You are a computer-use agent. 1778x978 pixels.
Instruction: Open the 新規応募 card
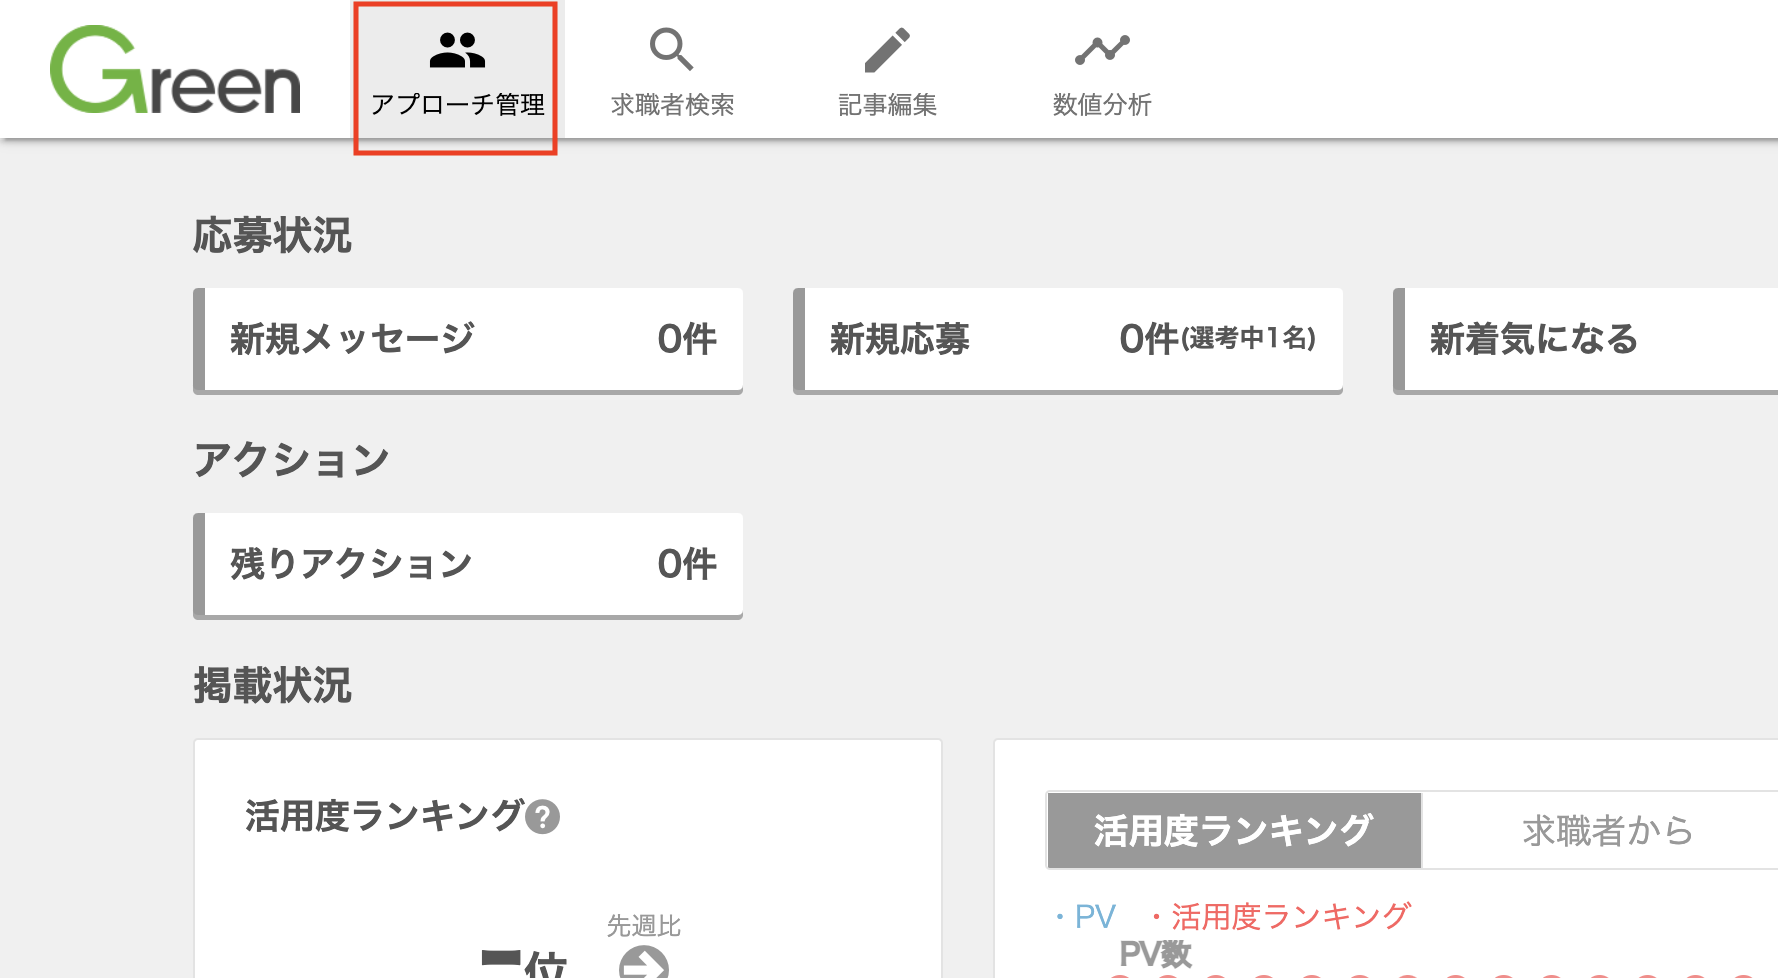[x=1068, y=340]
